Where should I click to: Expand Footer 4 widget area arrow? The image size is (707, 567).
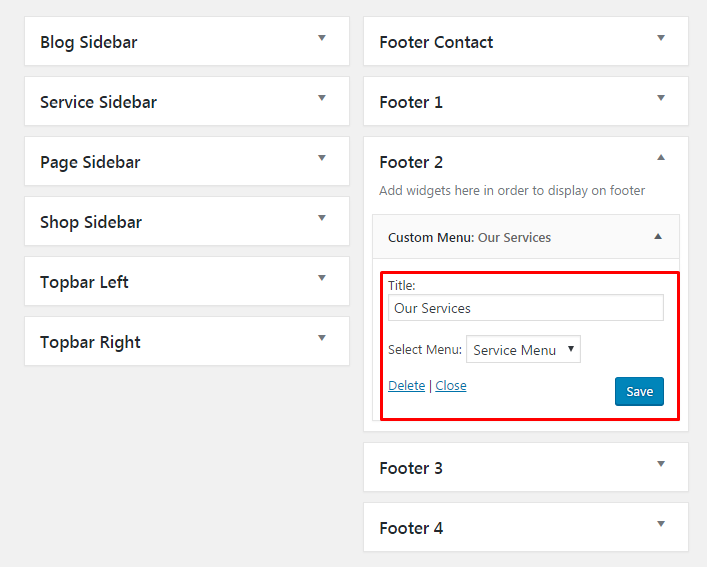(661, 524)
